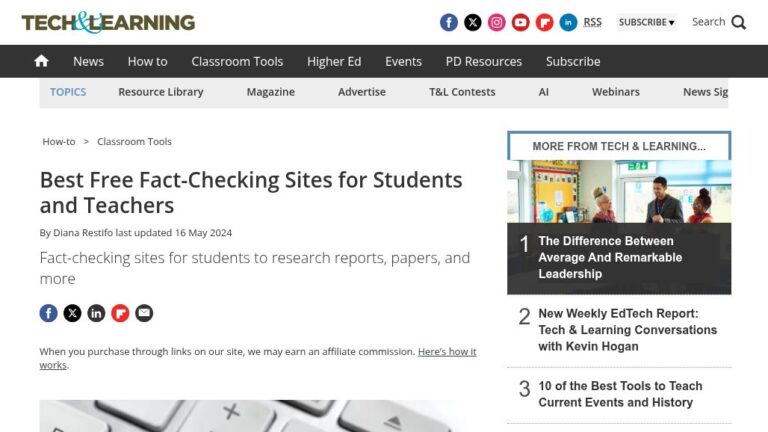The height and width of the screenshot is (432, 768).
Task: Open Instagram page from header icons
Action: pyautogui.click(x=497, y=22)
